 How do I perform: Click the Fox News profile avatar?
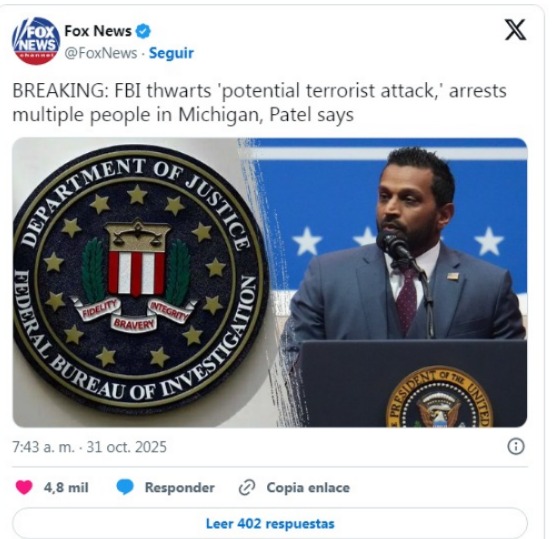(x=36, y=41)
